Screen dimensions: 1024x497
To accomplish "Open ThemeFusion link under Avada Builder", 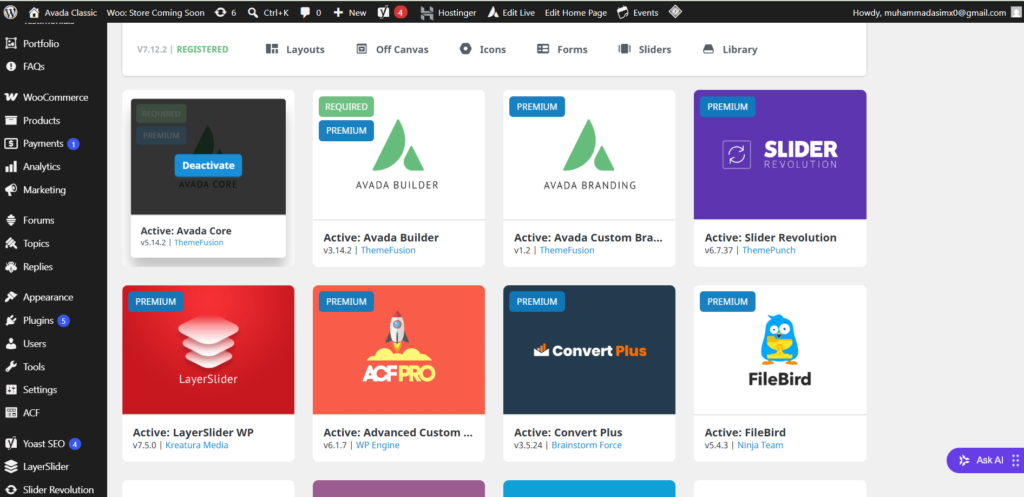I will [388, 250].
